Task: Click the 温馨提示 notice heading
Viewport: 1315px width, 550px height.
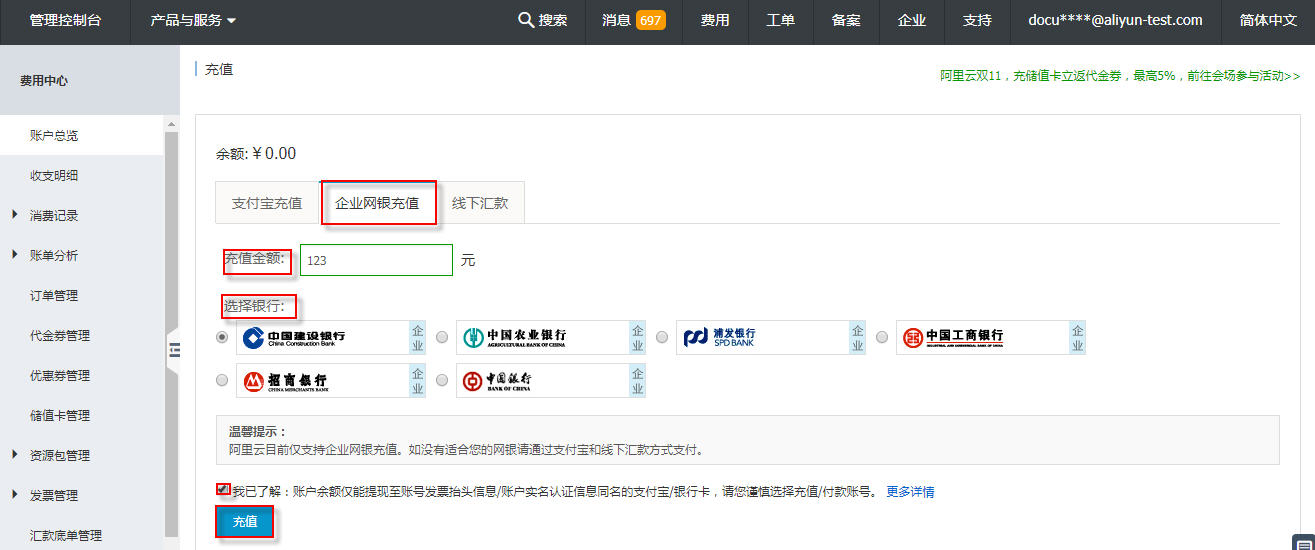Action: 258,431
